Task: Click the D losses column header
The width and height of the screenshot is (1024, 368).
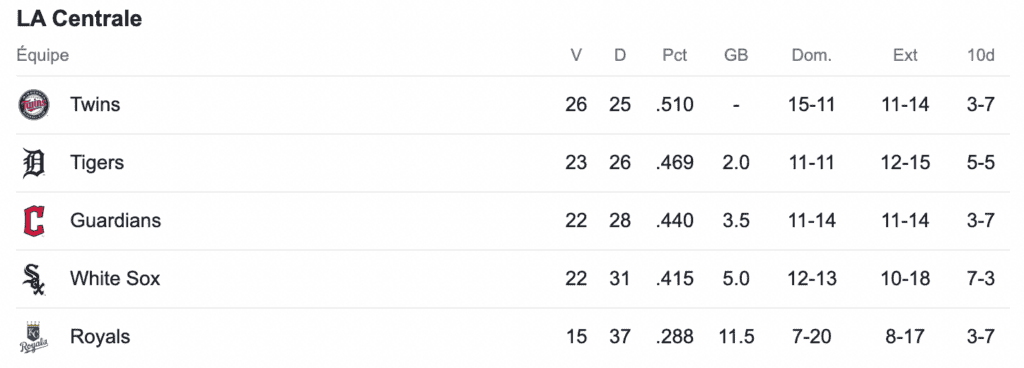Action: (620, 55)
